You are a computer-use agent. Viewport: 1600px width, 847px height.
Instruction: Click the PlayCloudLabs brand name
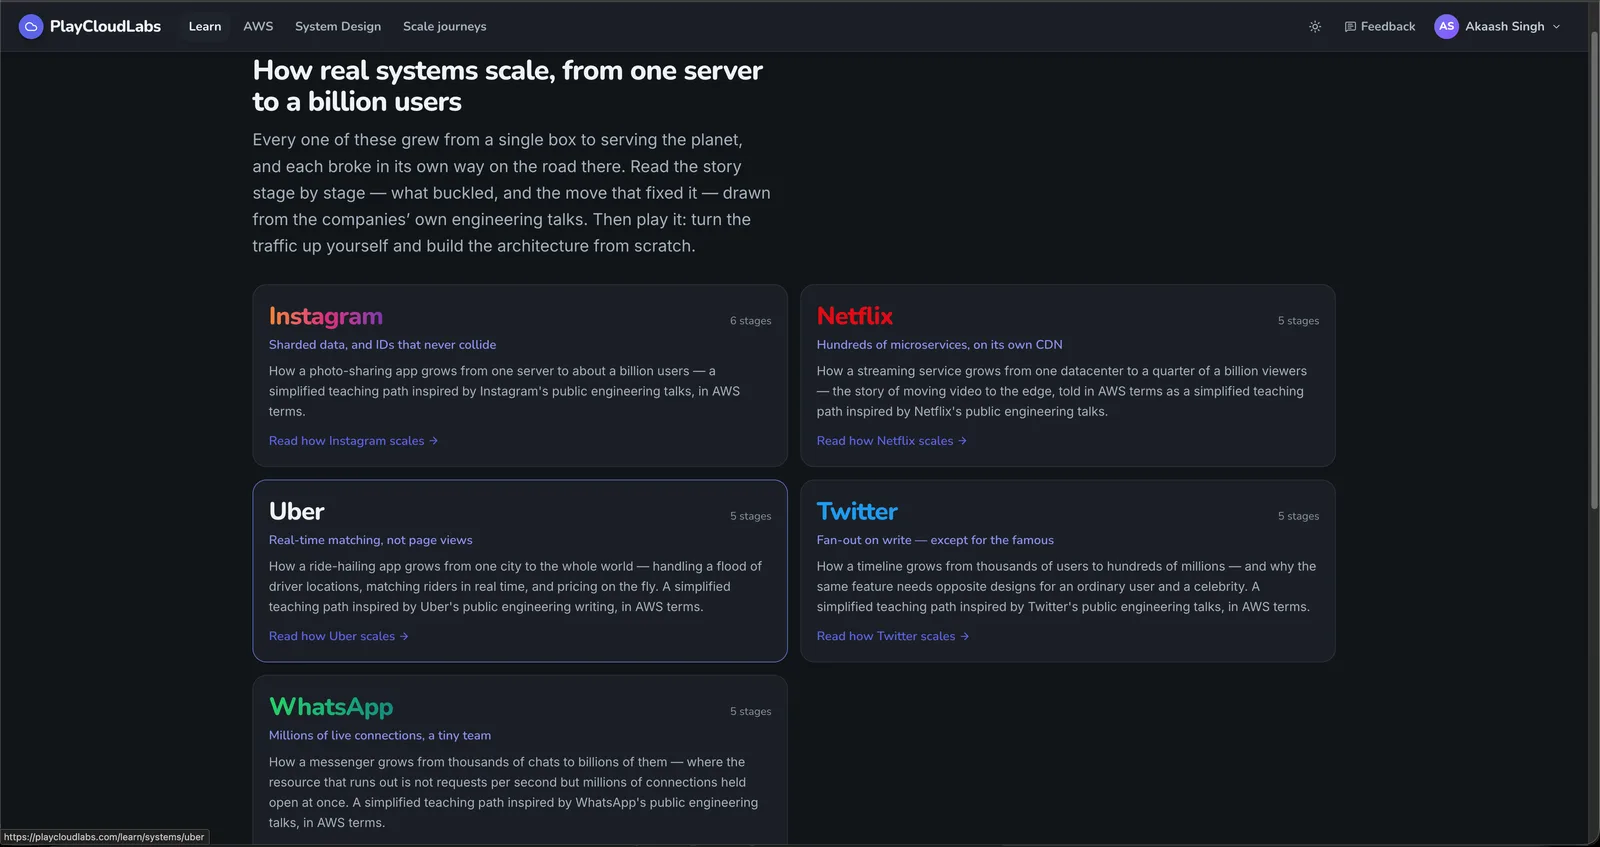click(105, 27)
